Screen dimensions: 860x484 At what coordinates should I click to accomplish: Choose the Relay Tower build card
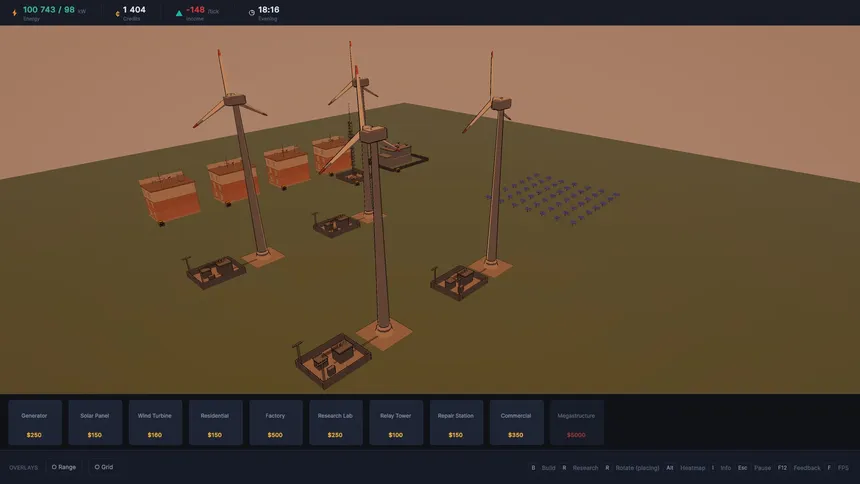coord(396,423)
